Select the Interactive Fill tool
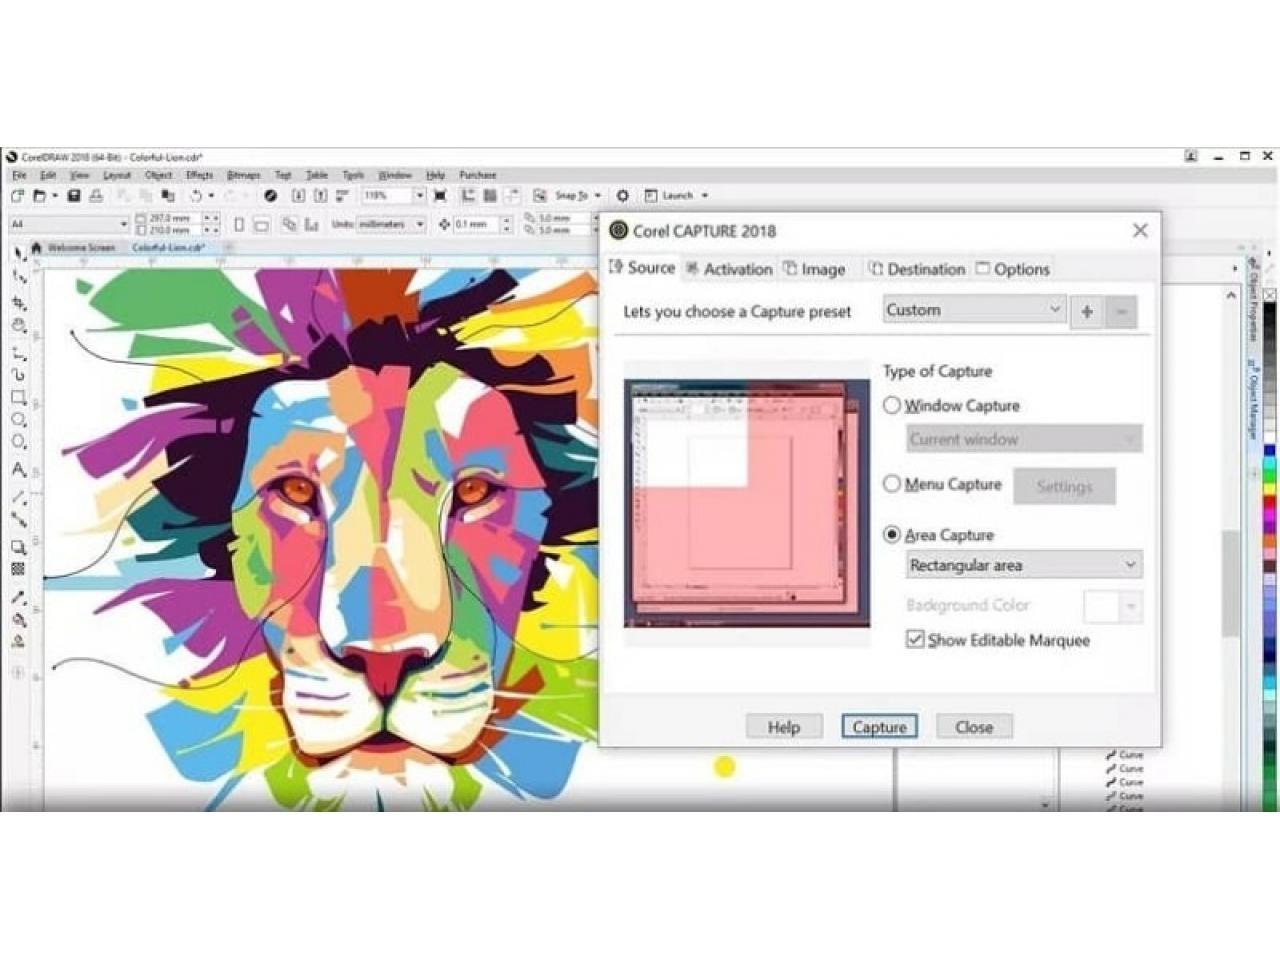 click(18, 620)
